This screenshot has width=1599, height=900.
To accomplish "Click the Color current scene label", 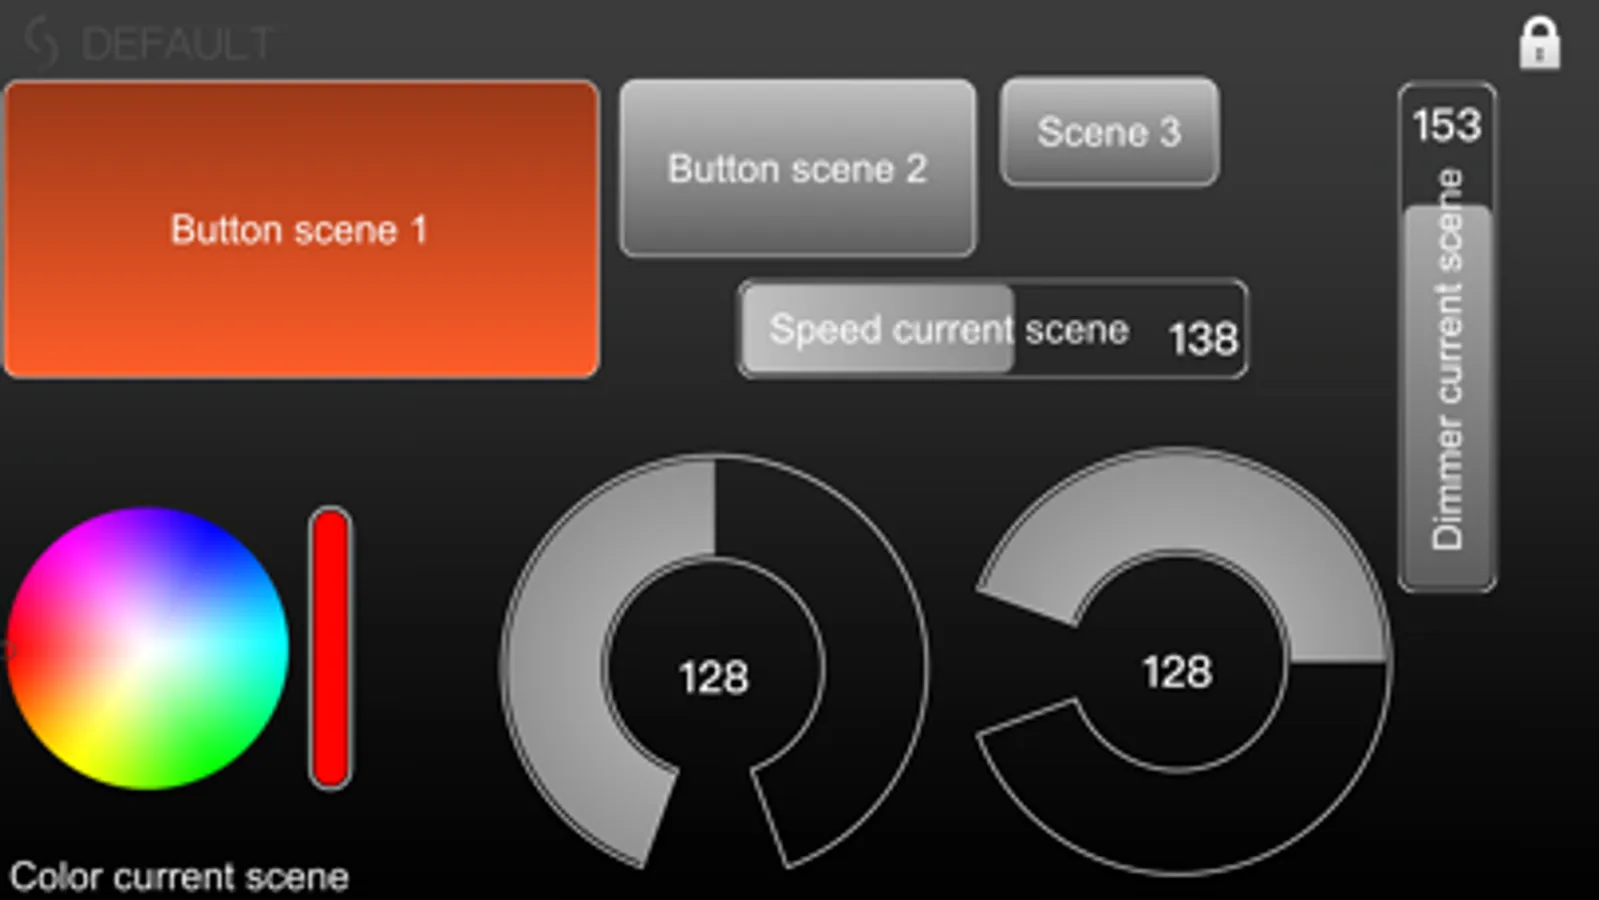I will tap(180, 877).
